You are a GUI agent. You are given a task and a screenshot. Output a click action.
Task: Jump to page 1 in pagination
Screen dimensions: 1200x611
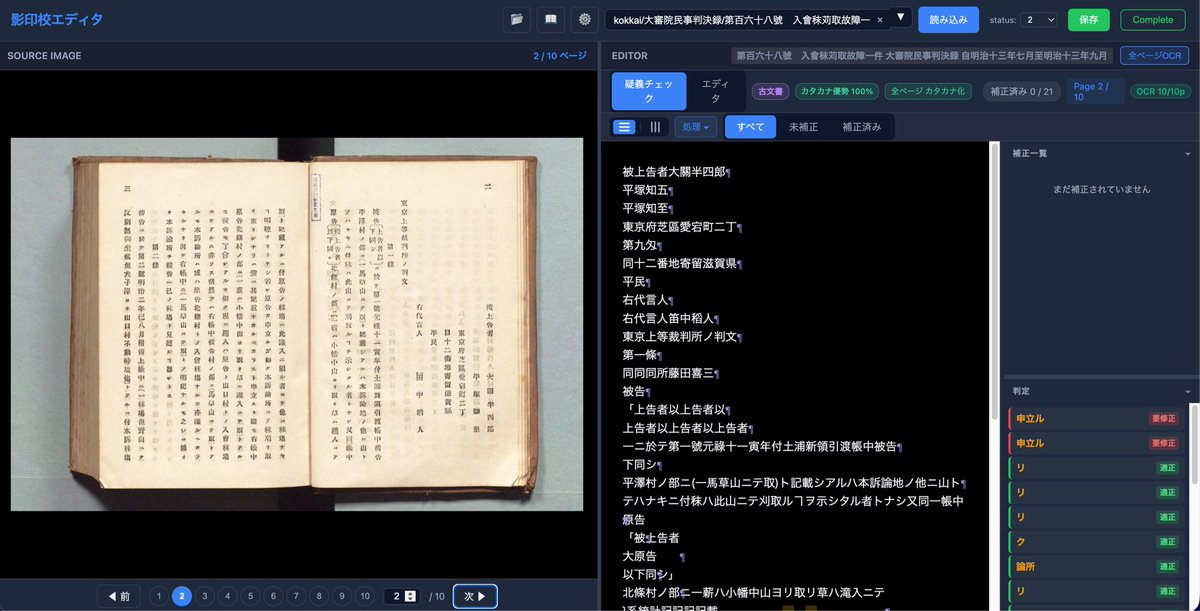[158, 596]
